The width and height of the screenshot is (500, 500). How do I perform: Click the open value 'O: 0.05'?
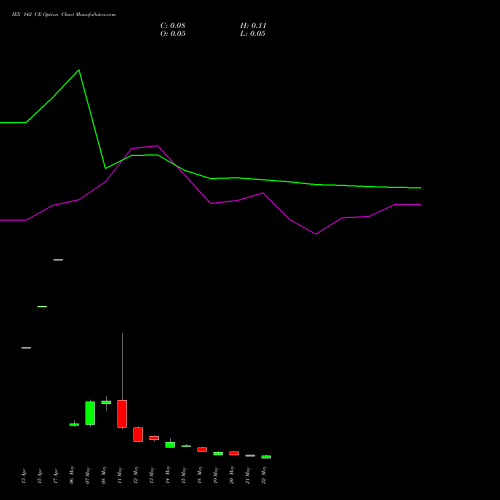pyautogui.click(x=173, y=34)
